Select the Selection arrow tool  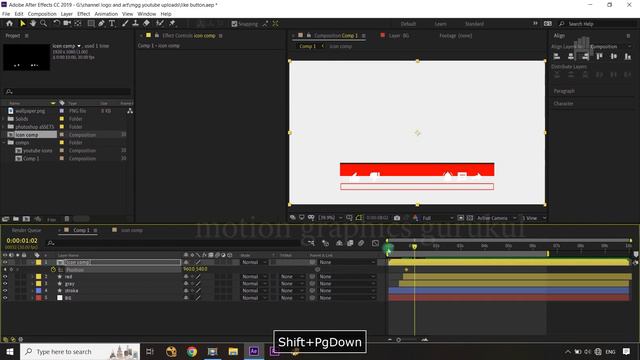coord(22,24)
